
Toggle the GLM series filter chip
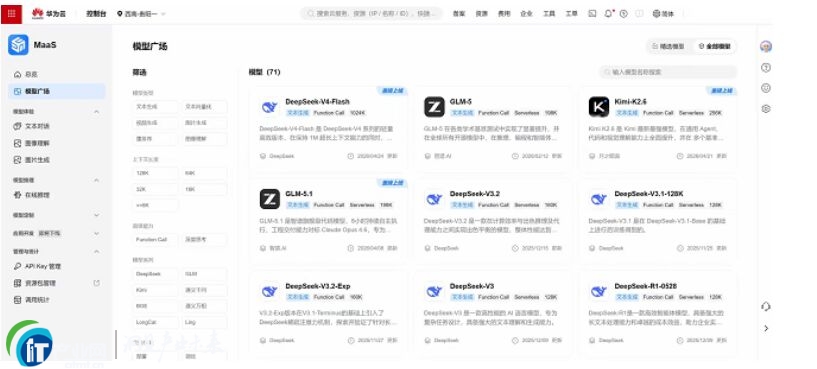point(204,274)
